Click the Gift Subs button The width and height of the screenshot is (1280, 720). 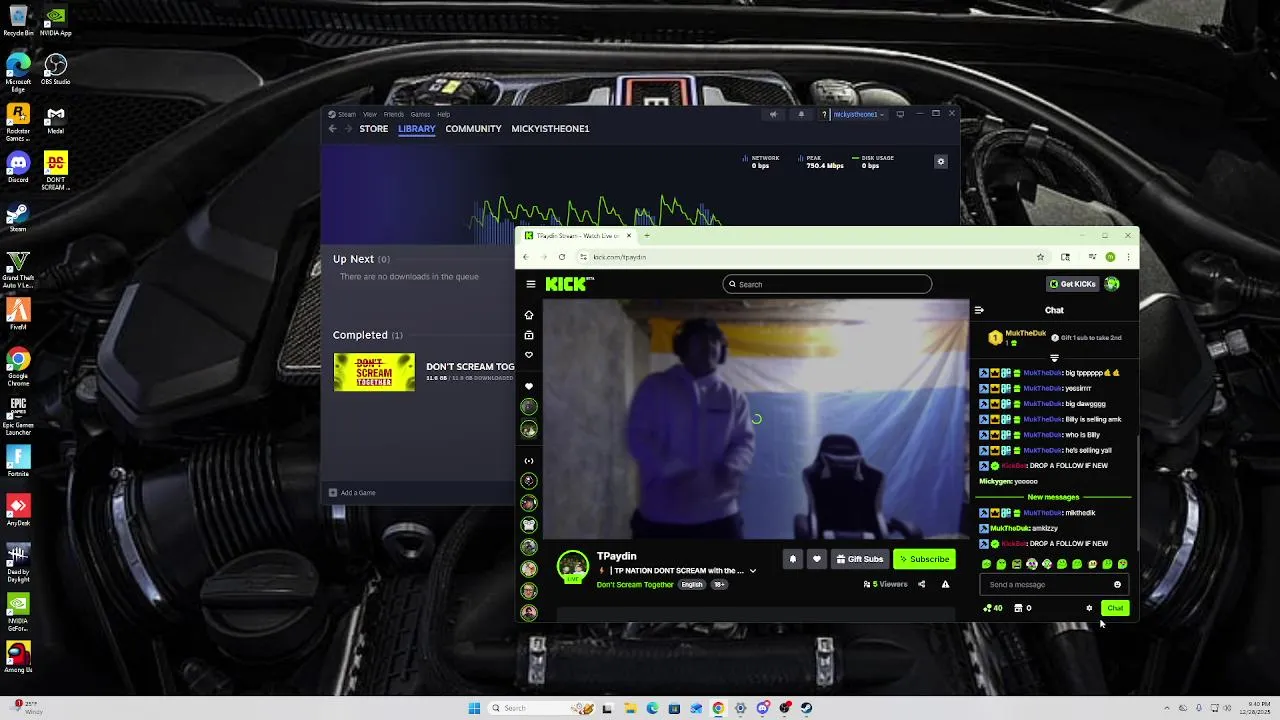(859, 559)
